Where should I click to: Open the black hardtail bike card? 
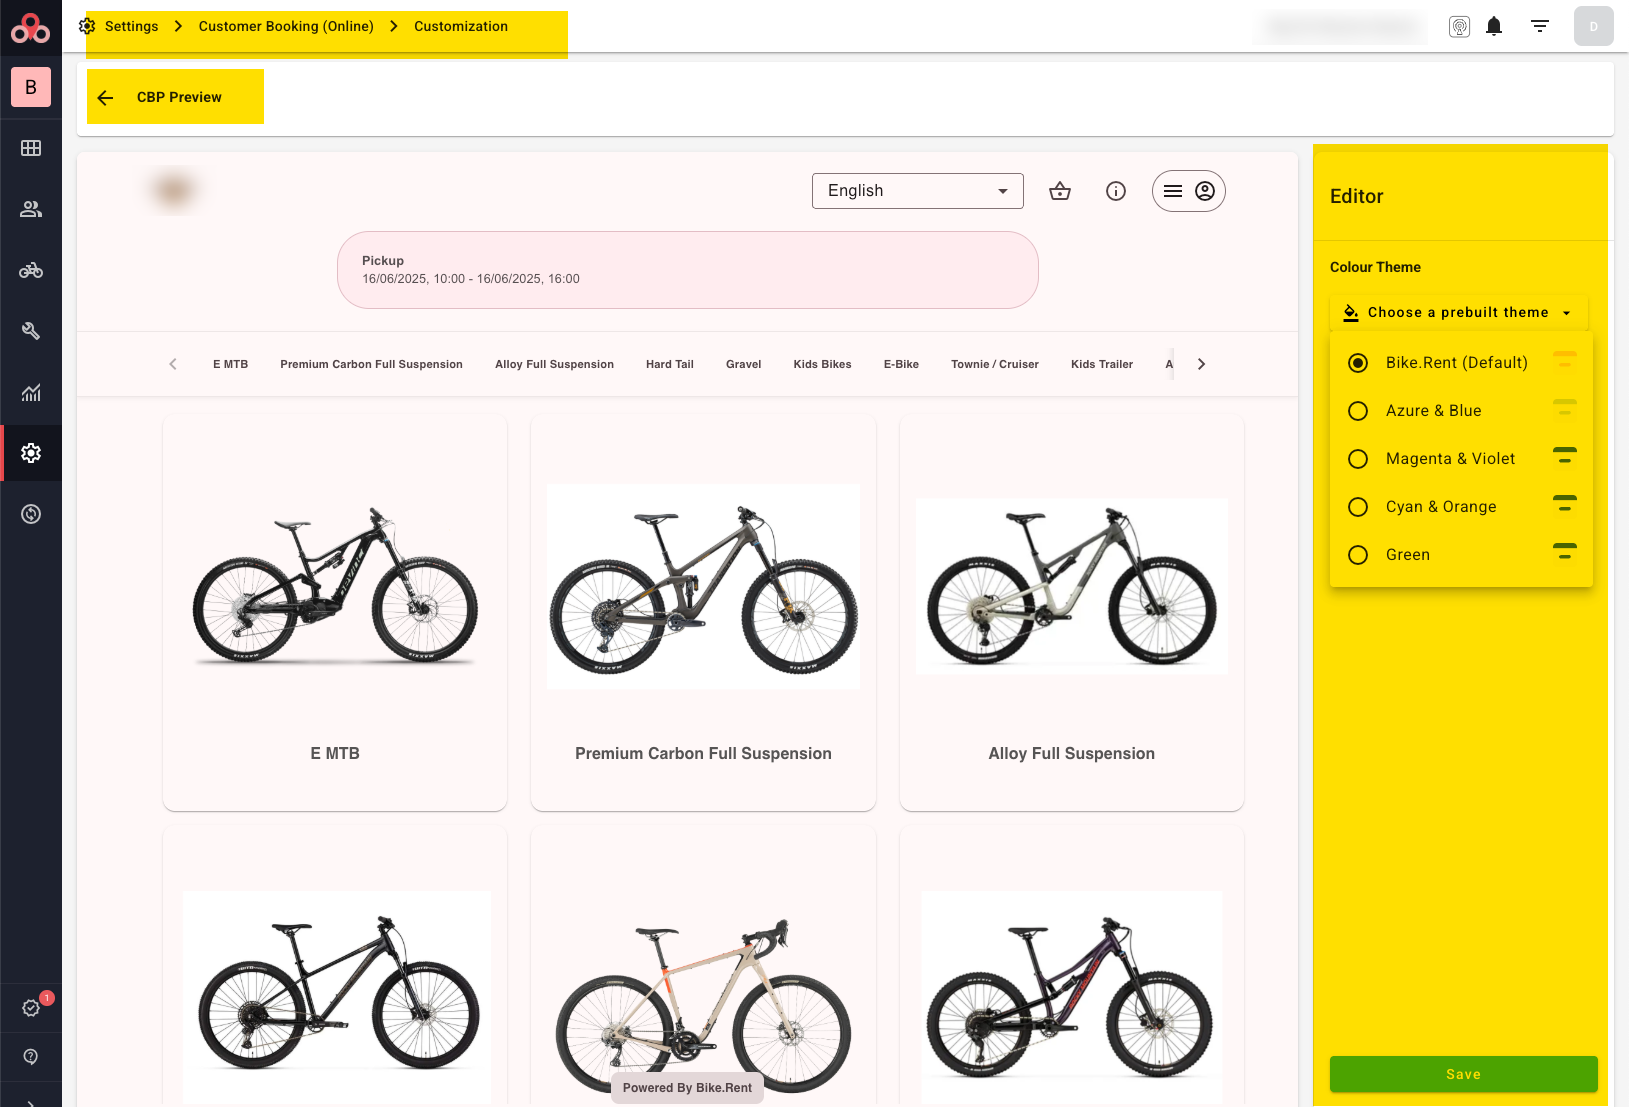click(335, 966)
